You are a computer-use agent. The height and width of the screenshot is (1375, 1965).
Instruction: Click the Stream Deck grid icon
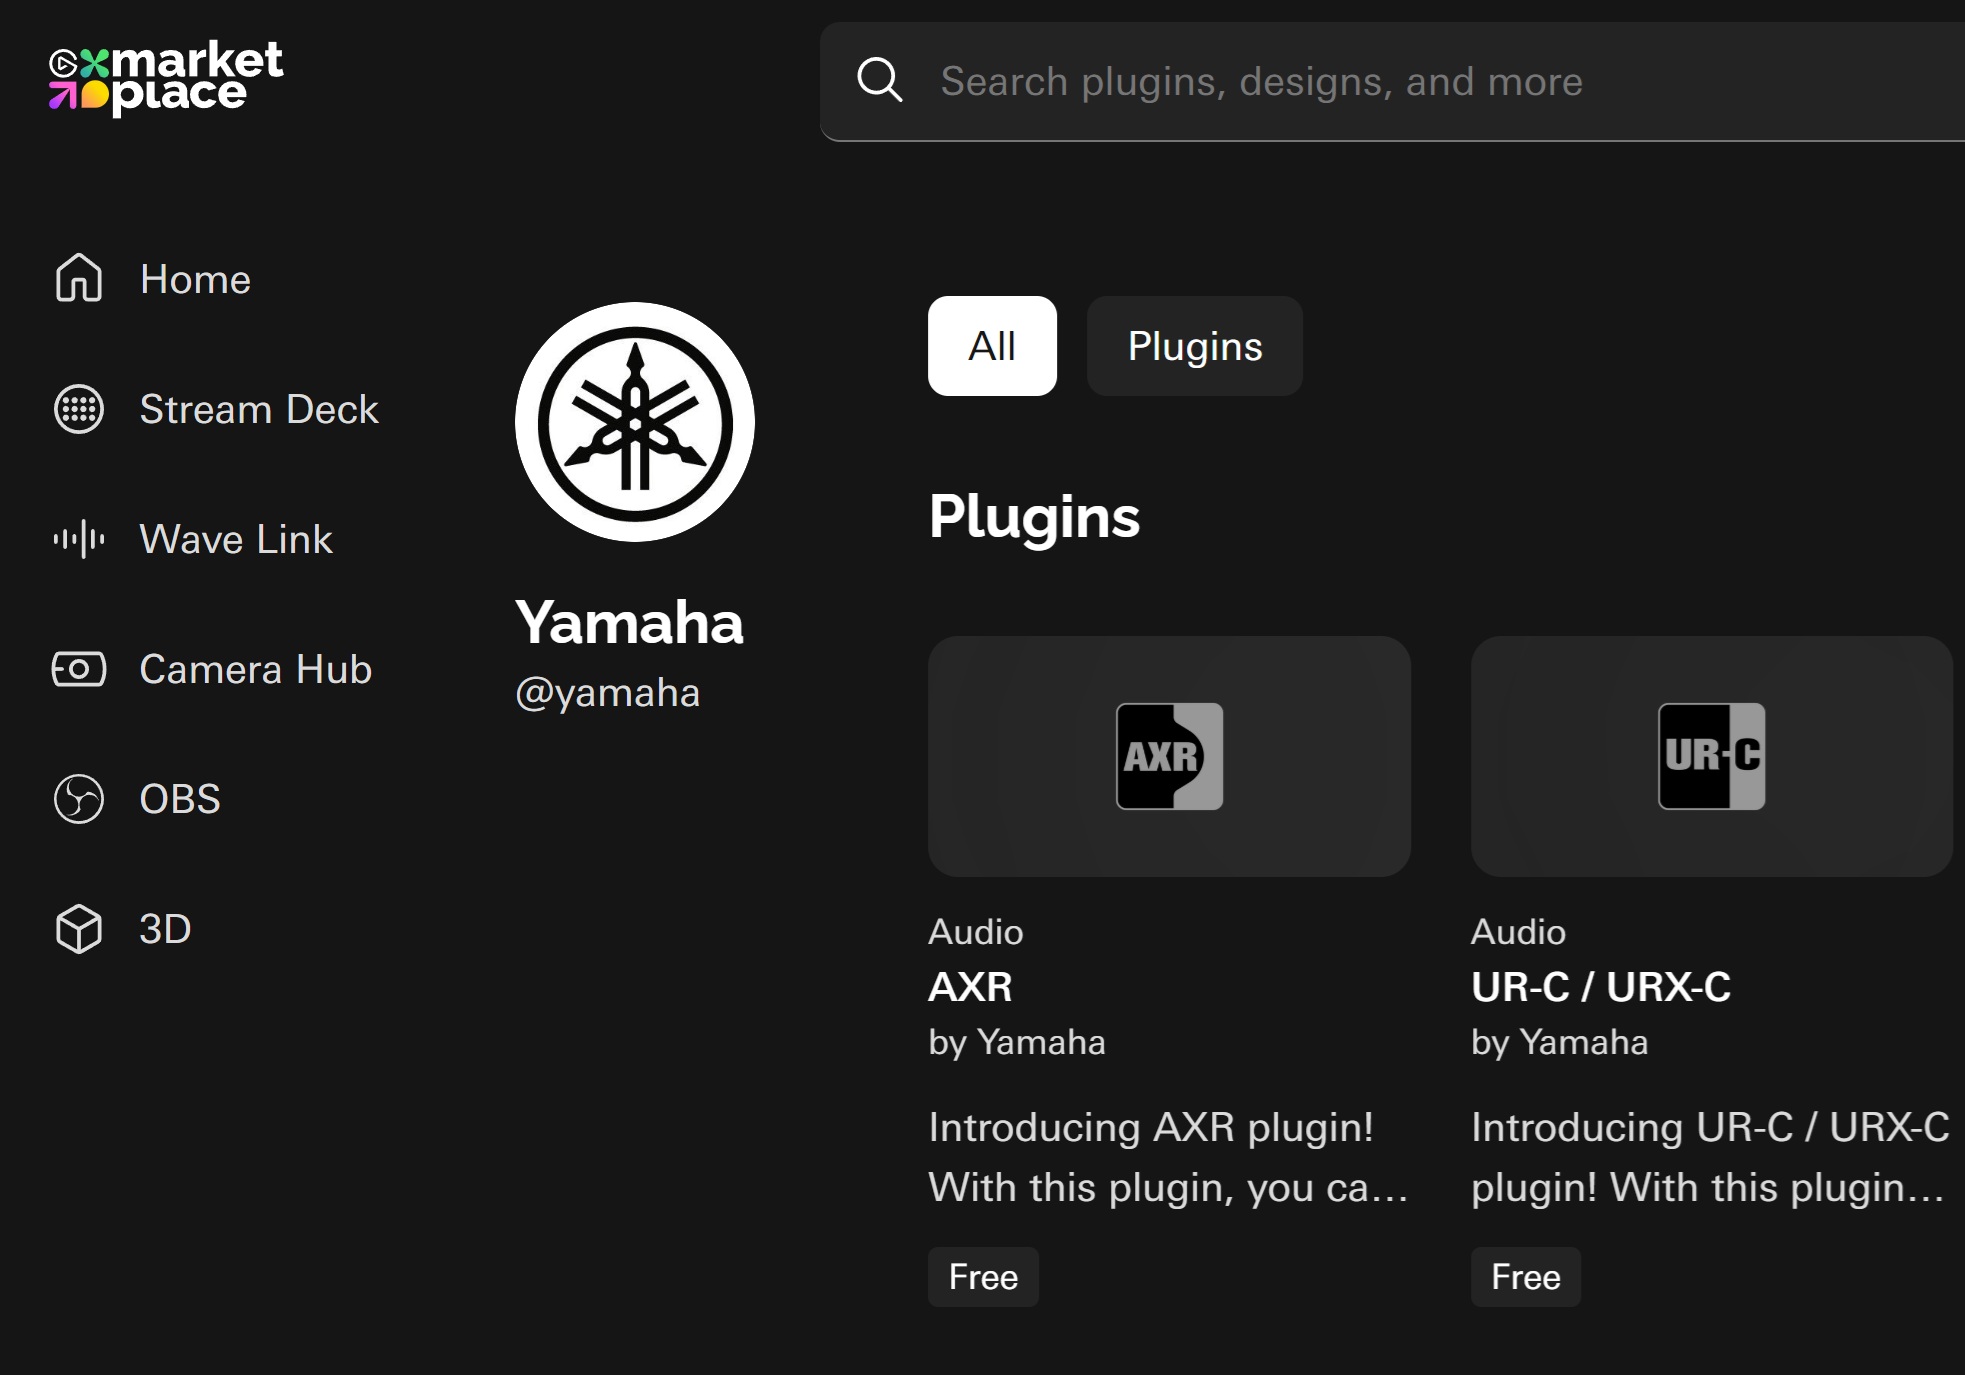pyautogui.click(x=79, y=409)
